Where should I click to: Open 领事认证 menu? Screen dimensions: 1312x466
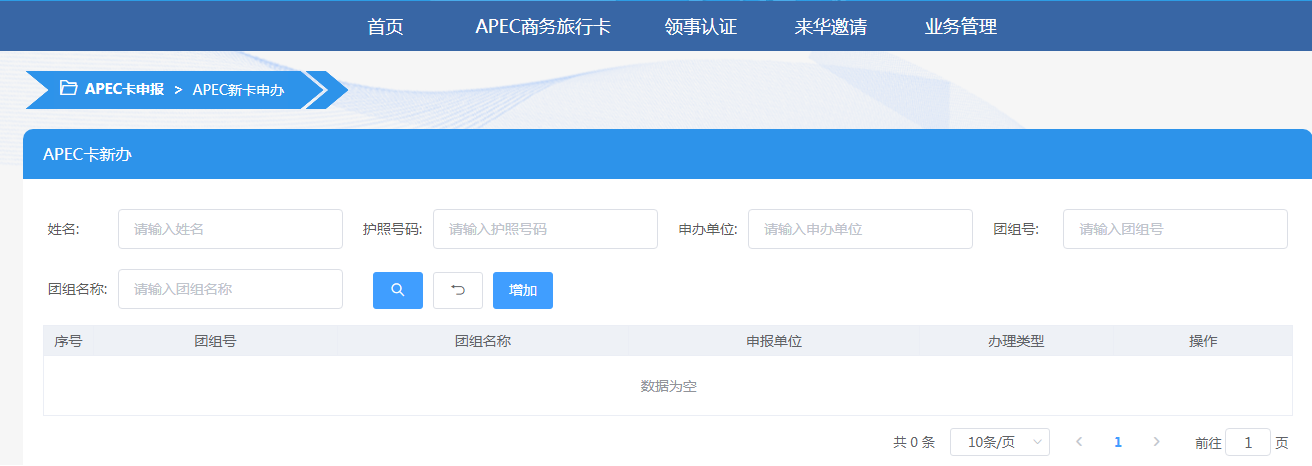701,27
